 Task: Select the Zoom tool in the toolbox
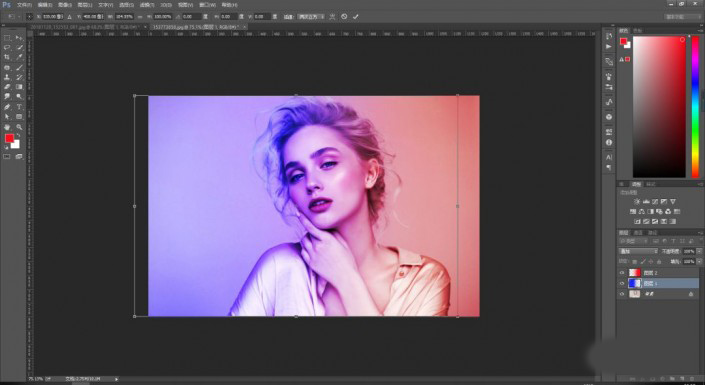tap(19, 127)
